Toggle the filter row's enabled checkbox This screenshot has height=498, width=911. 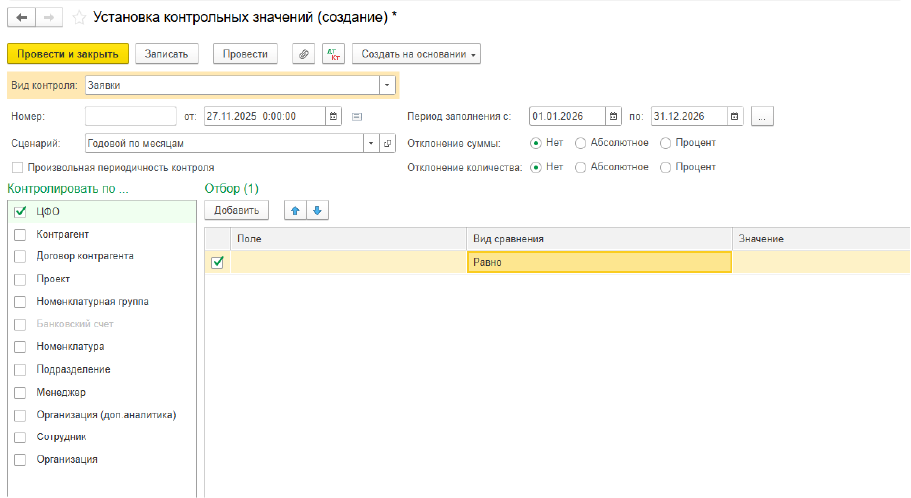tap(217, 262)
